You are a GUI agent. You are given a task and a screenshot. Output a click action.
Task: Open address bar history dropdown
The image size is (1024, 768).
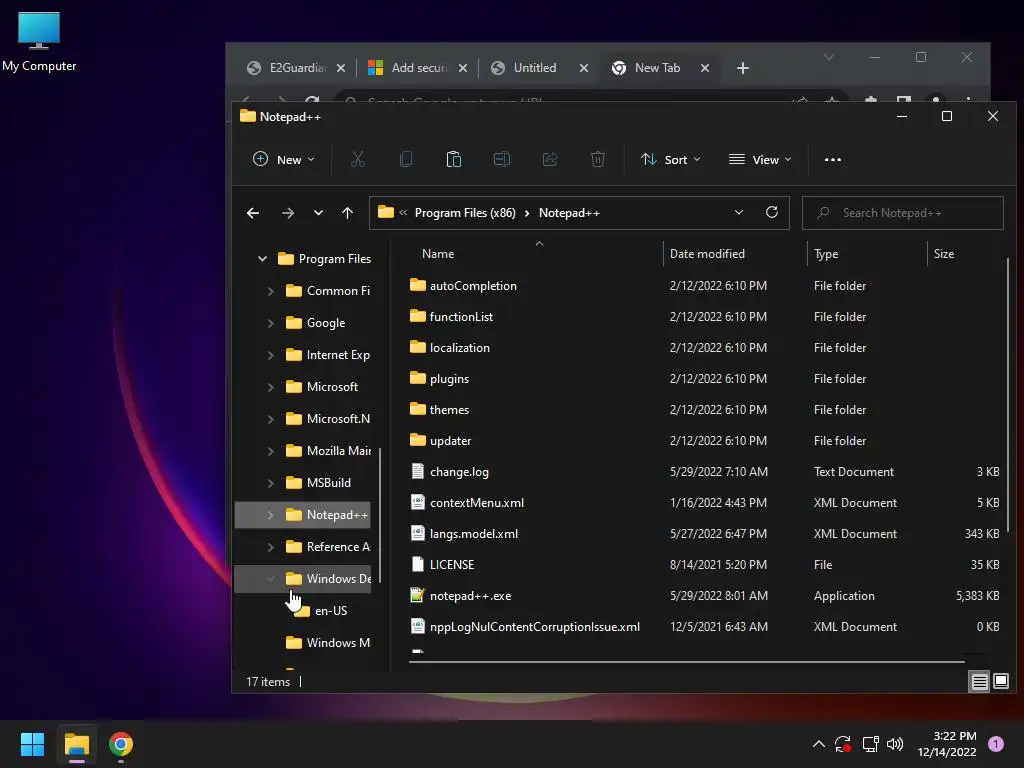click(739, 212)
